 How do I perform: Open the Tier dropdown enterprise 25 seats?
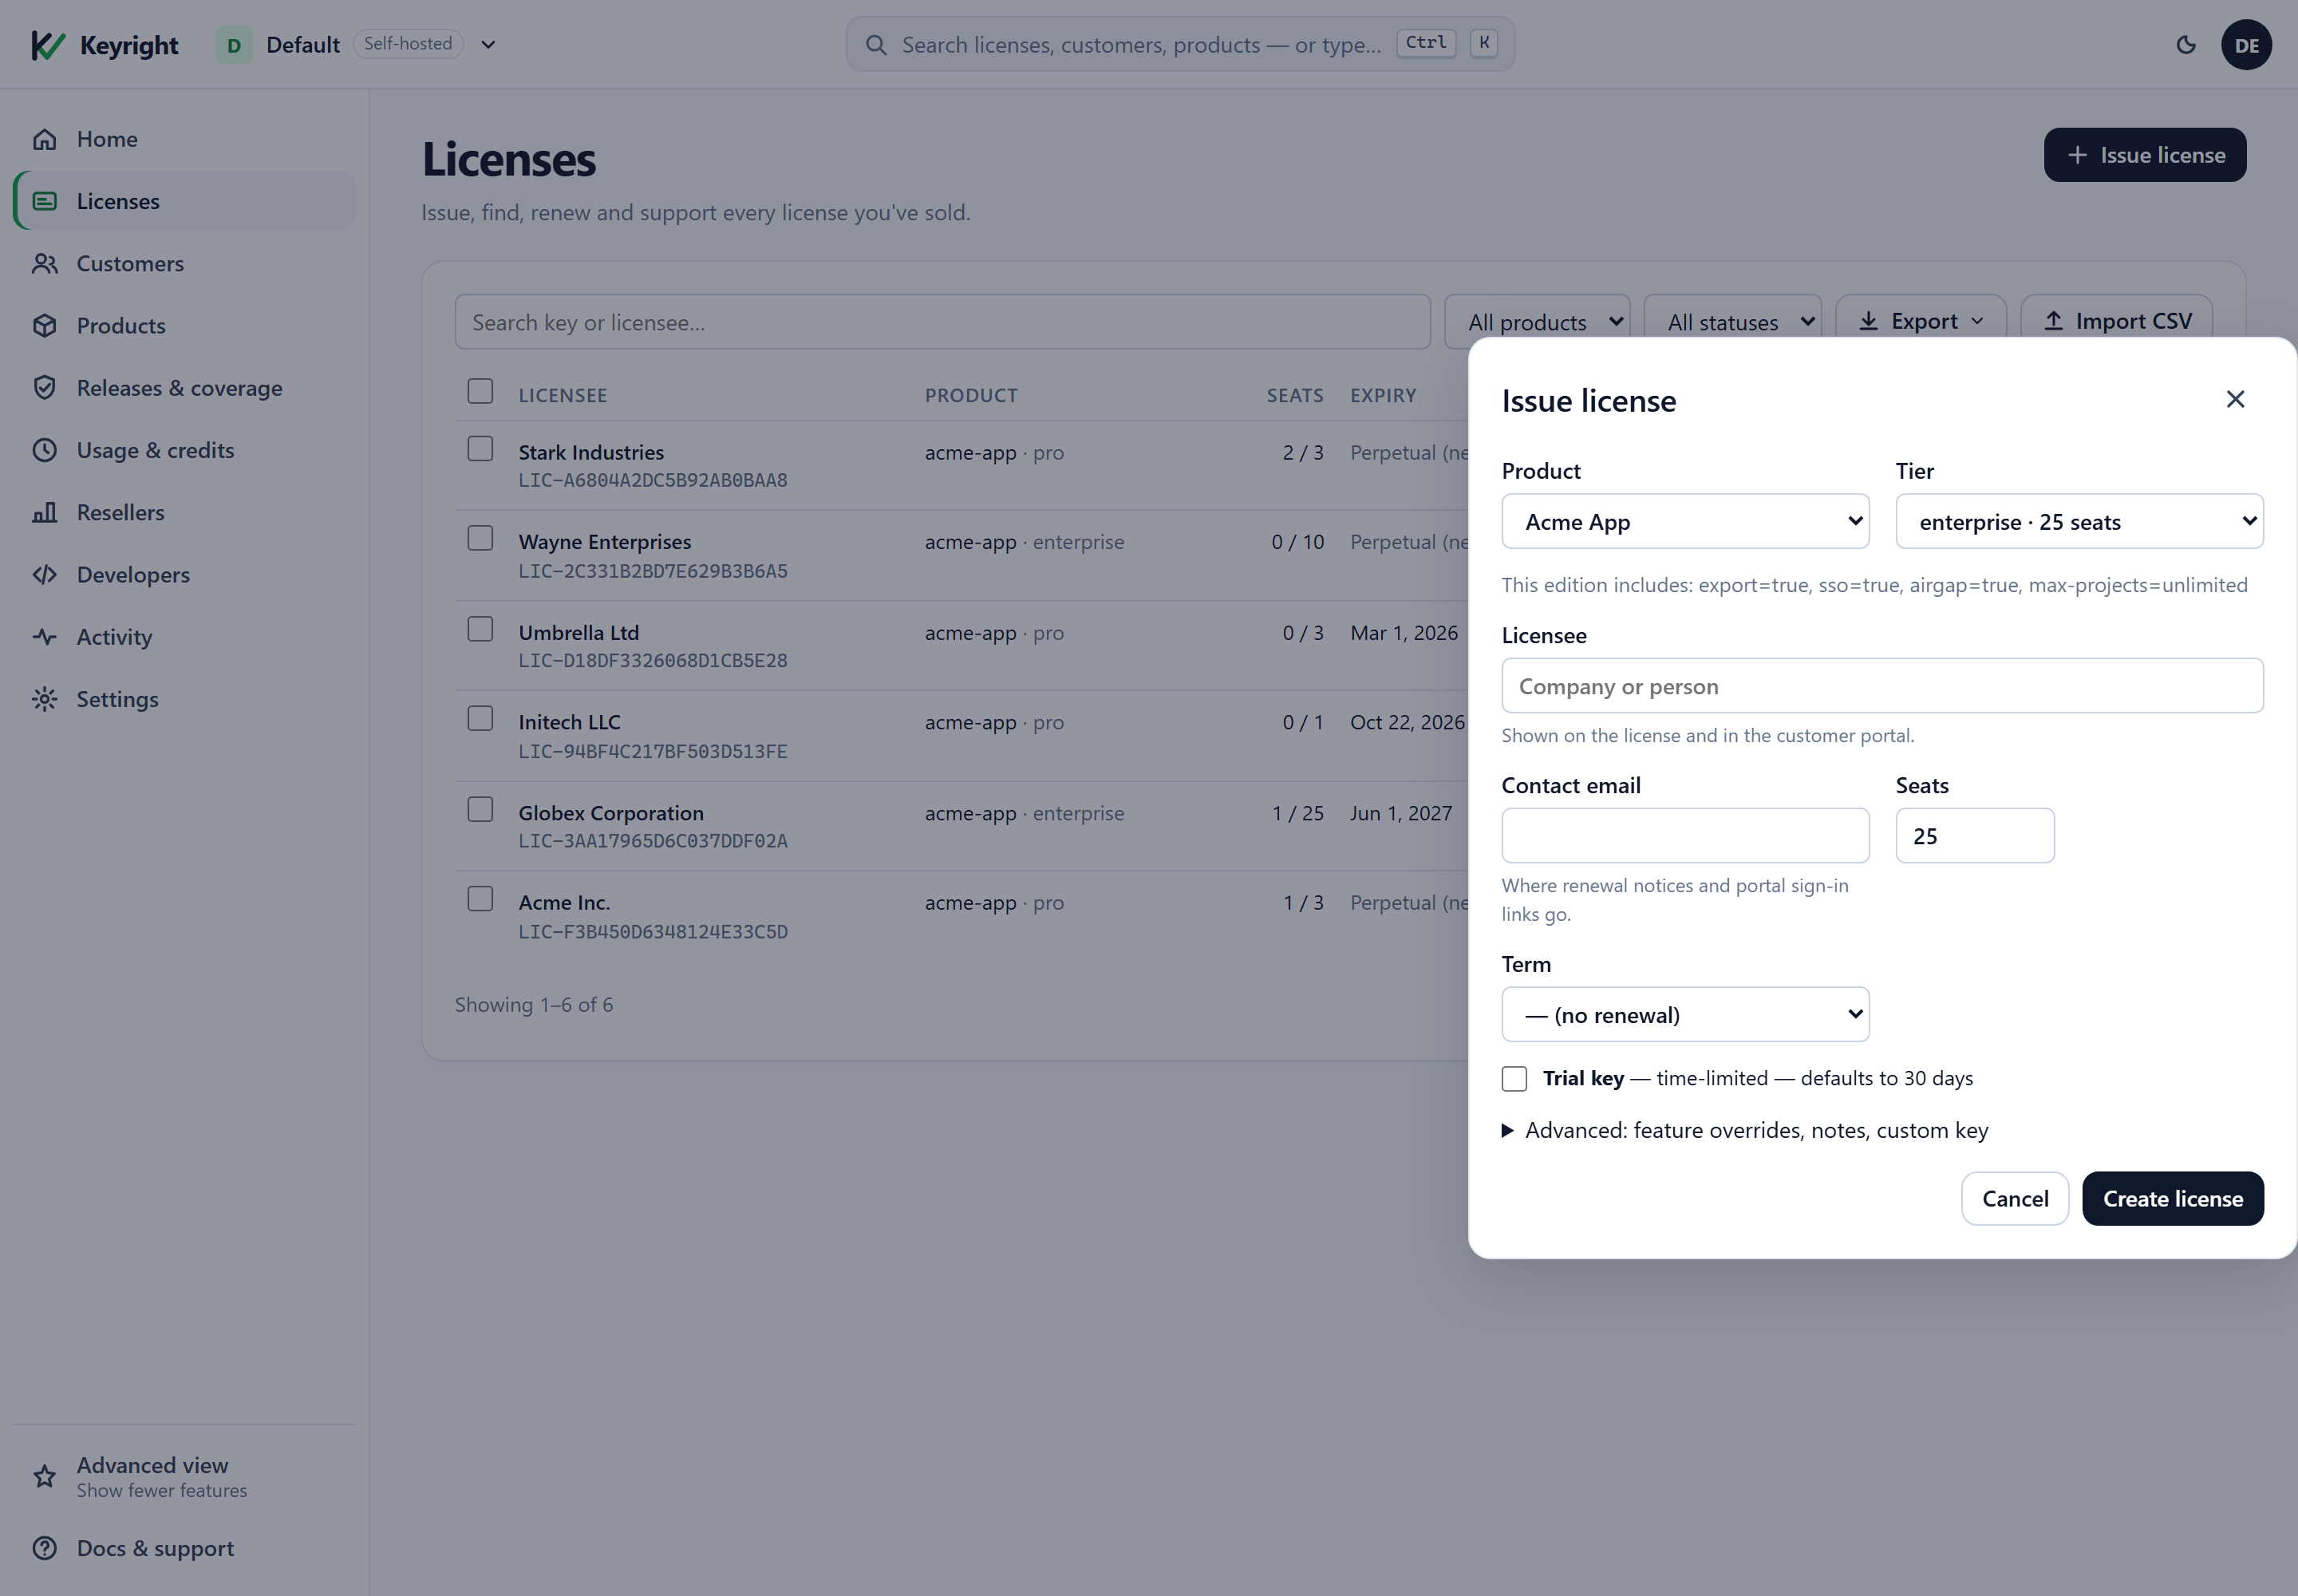pos(2079,521)
